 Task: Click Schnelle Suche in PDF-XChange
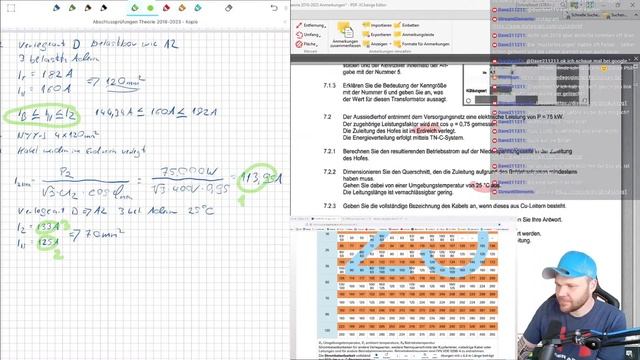coord(581,15)
